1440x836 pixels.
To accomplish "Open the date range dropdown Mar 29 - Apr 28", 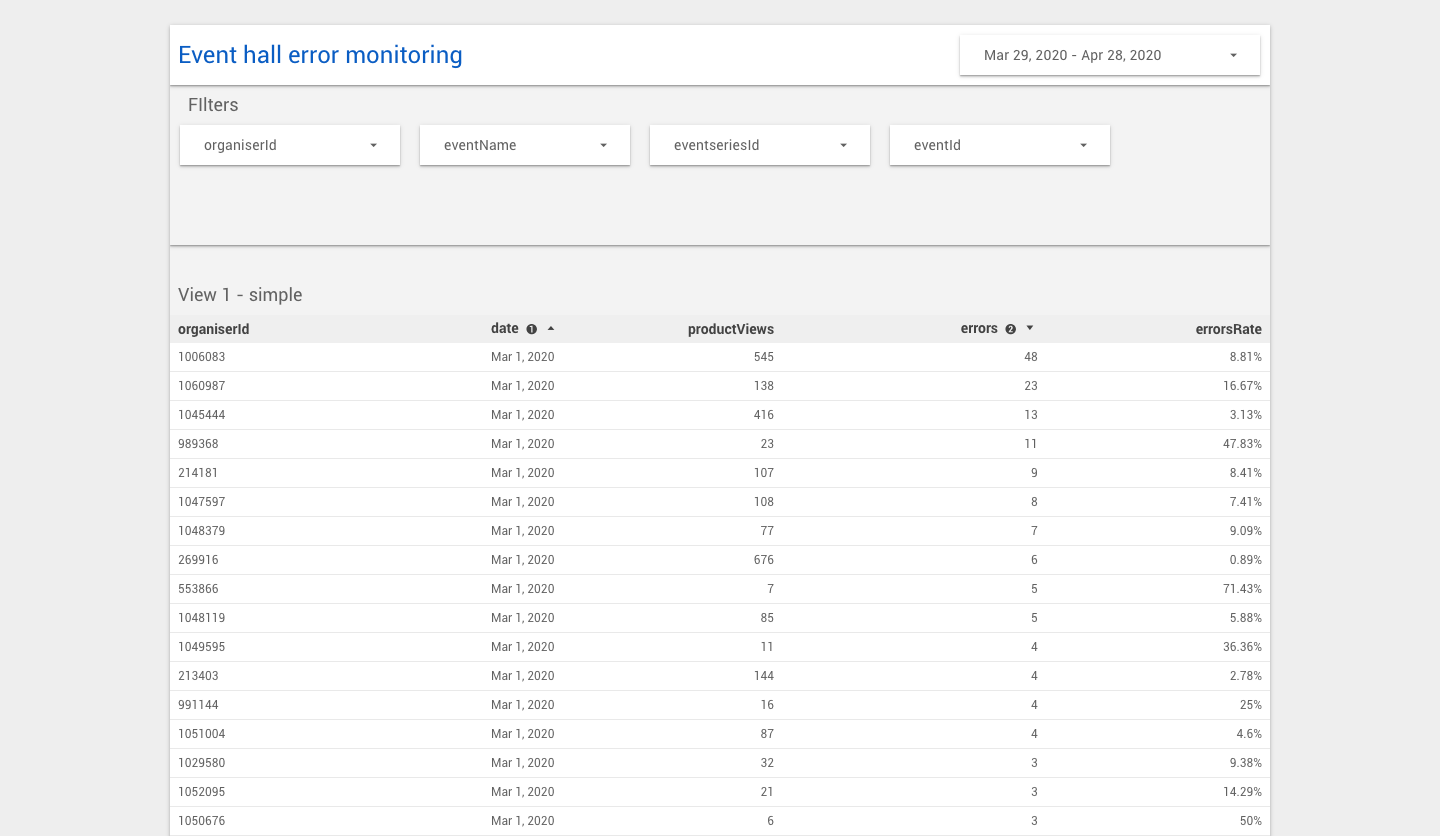I will pos(1110,55).
